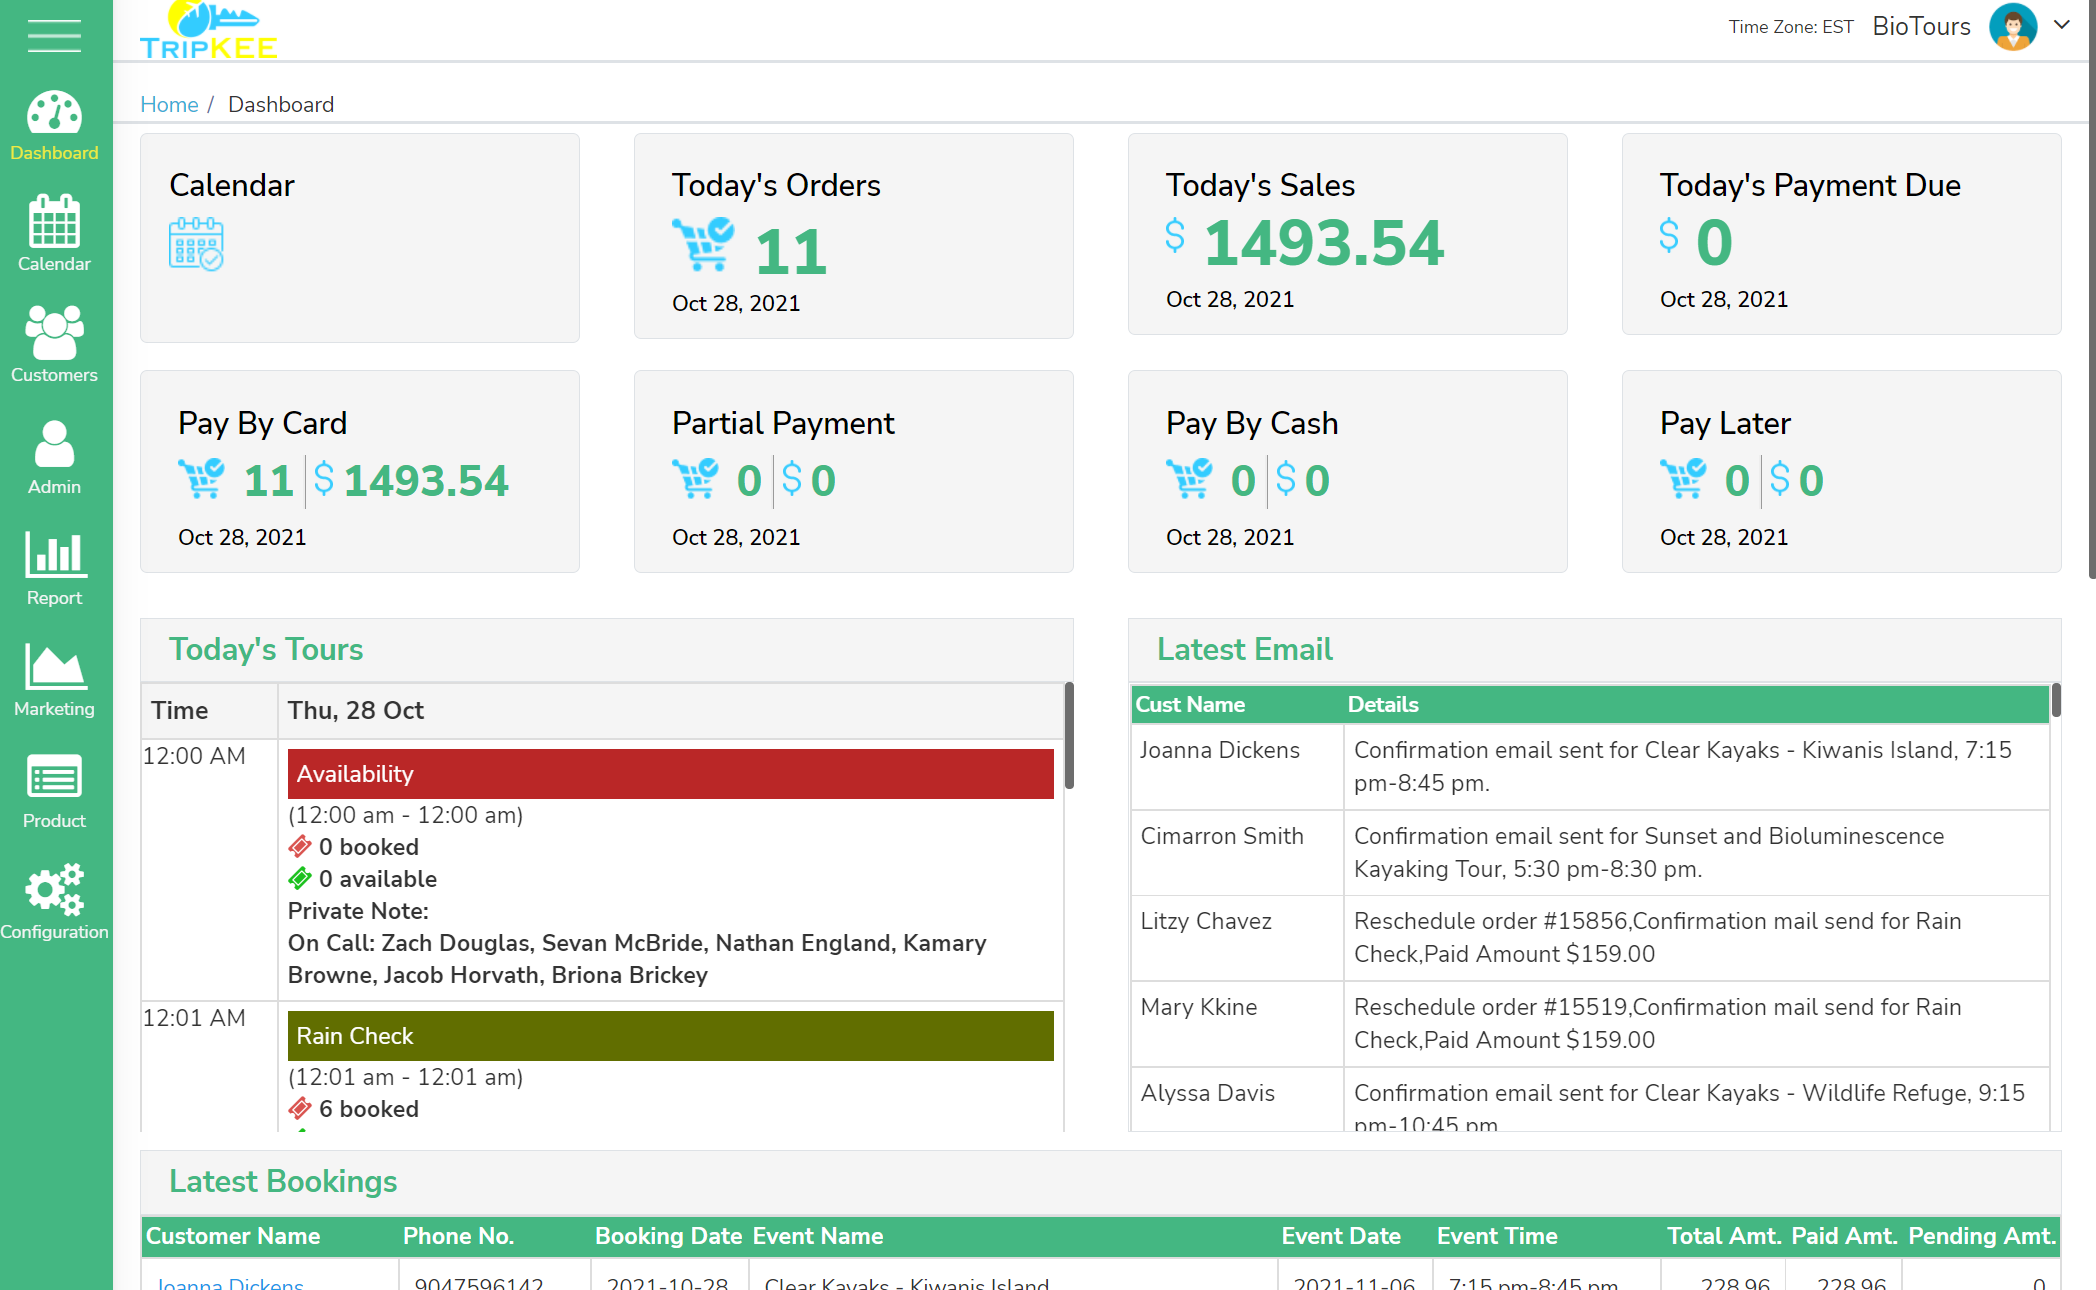The height and width of the screenshot is (1290, 2096).
Task: Select the Rain Check event bar
Action: (x=670, y=1036)
